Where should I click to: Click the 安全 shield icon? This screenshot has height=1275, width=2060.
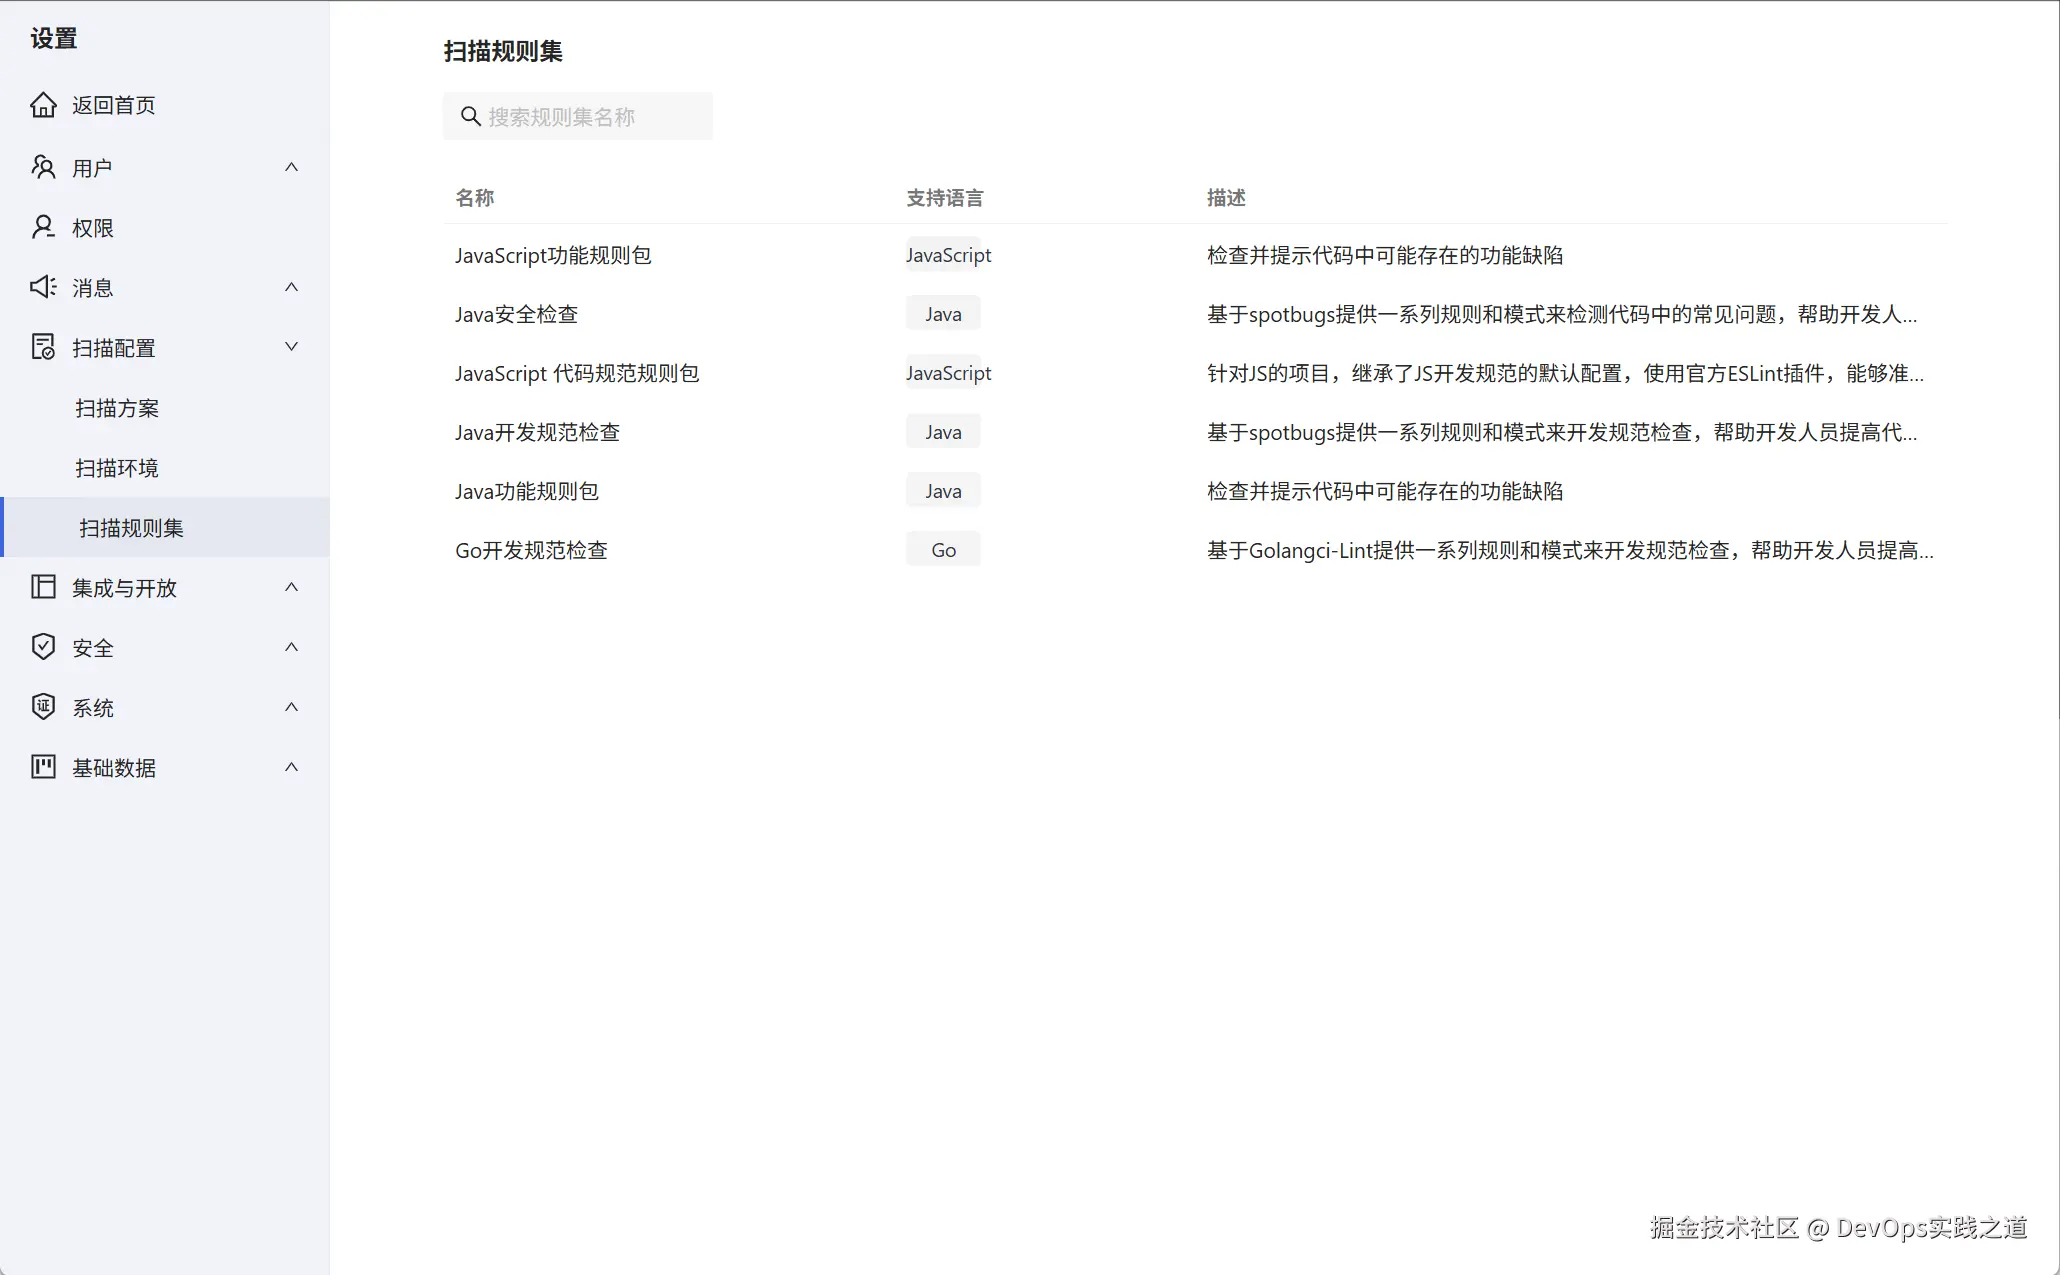tap(43, 647)
